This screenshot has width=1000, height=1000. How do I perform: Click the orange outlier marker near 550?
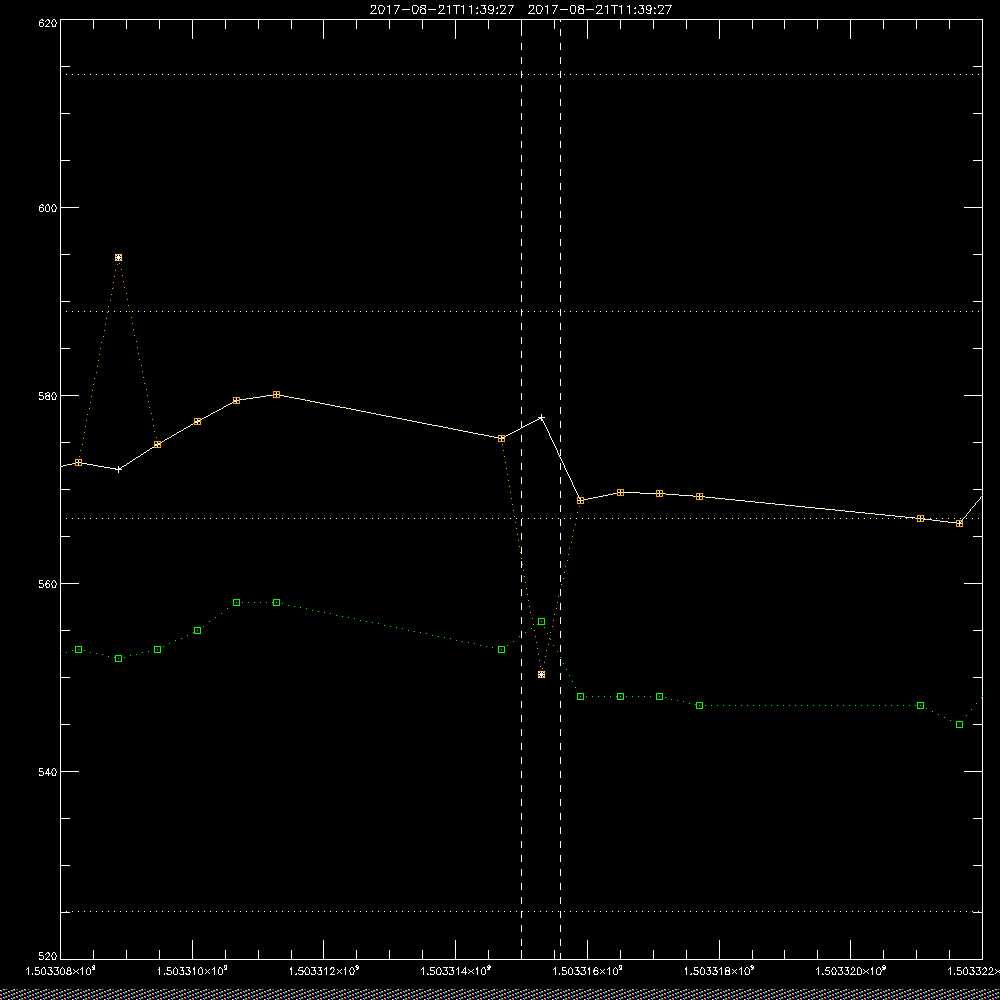point(541,674)
